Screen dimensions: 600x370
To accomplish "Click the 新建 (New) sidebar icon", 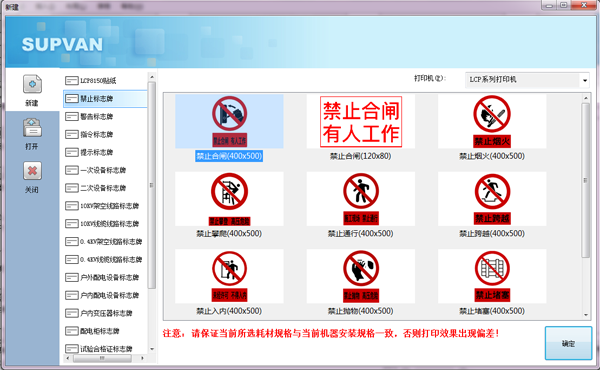I will click(32, 84).
